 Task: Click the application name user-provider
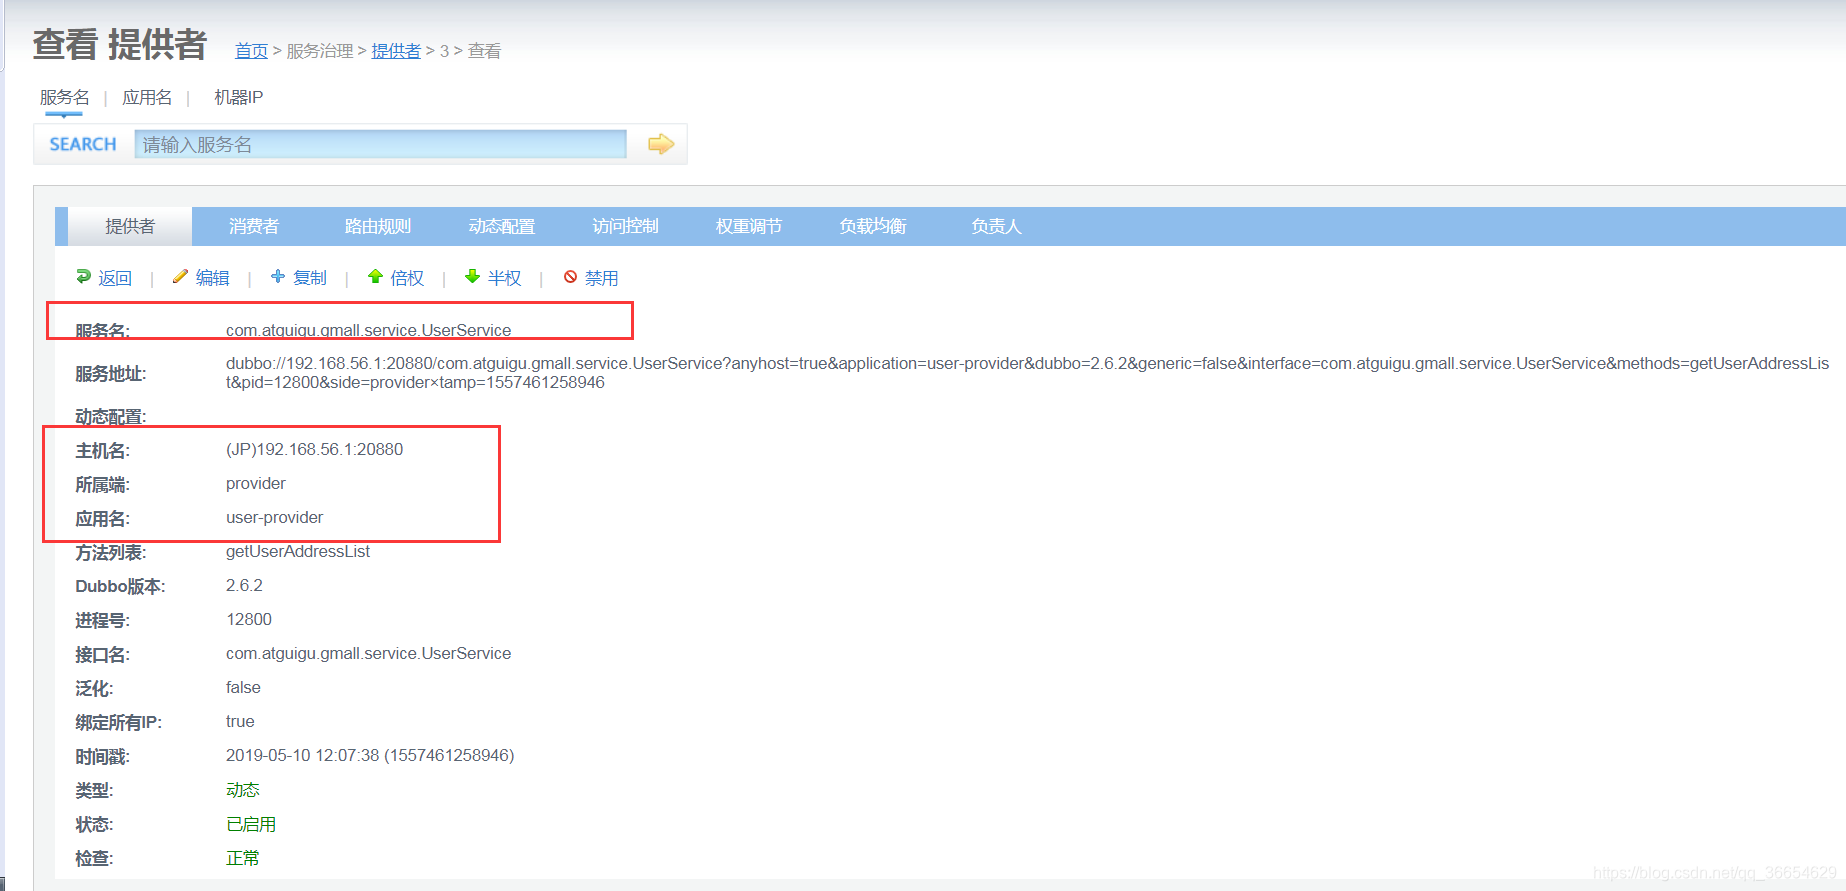click(274, 517)
